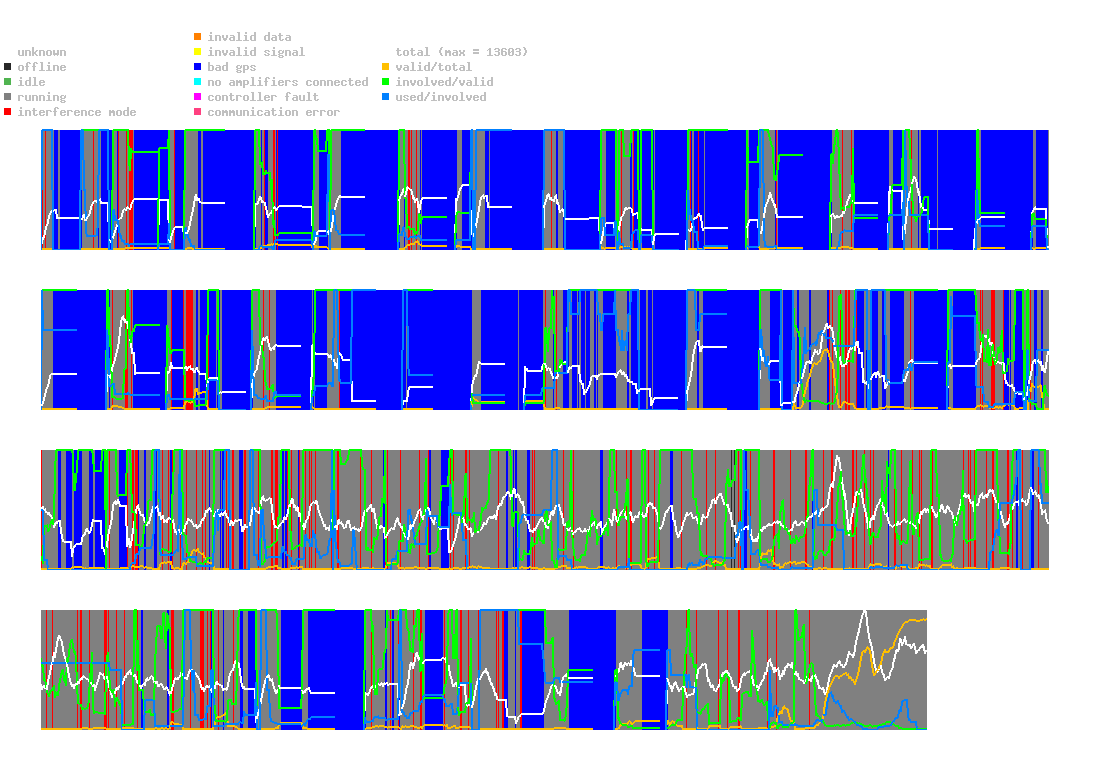Click the 'unknown' legend label
Viewport: 1095px width, 764px height.
coord(42,52)
